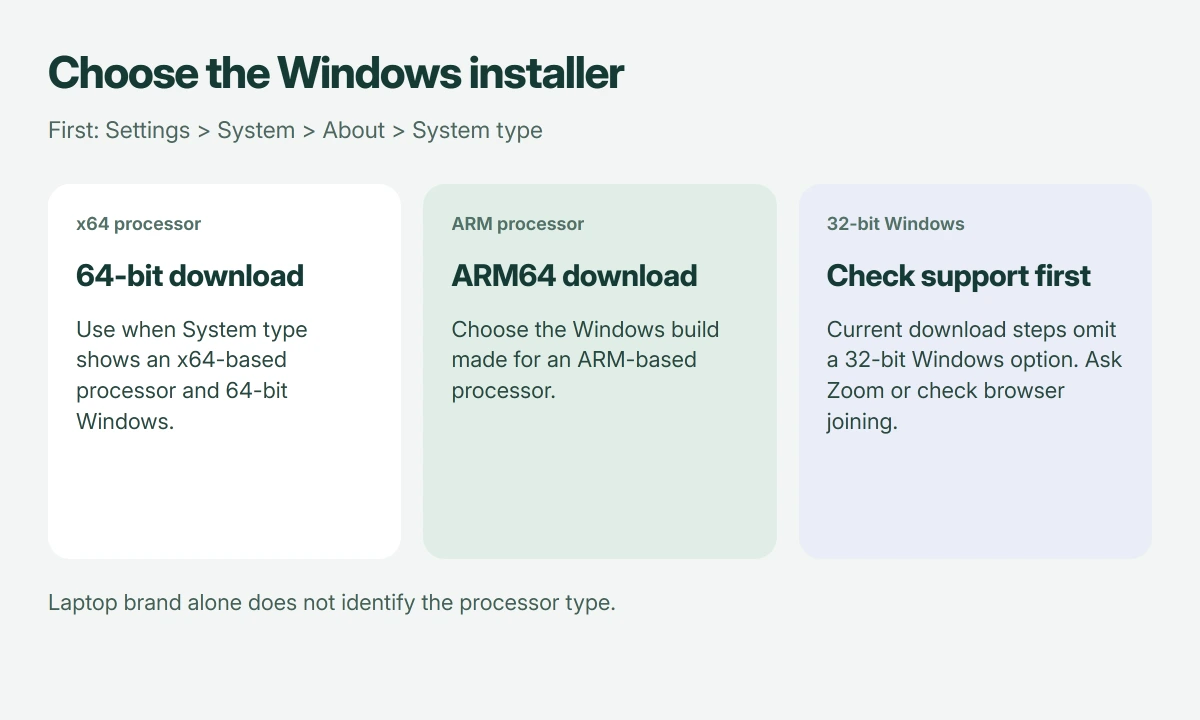This screenshot has width=1200, height=720.
Task: Click the "Check support first" card title
Action: 958,276
